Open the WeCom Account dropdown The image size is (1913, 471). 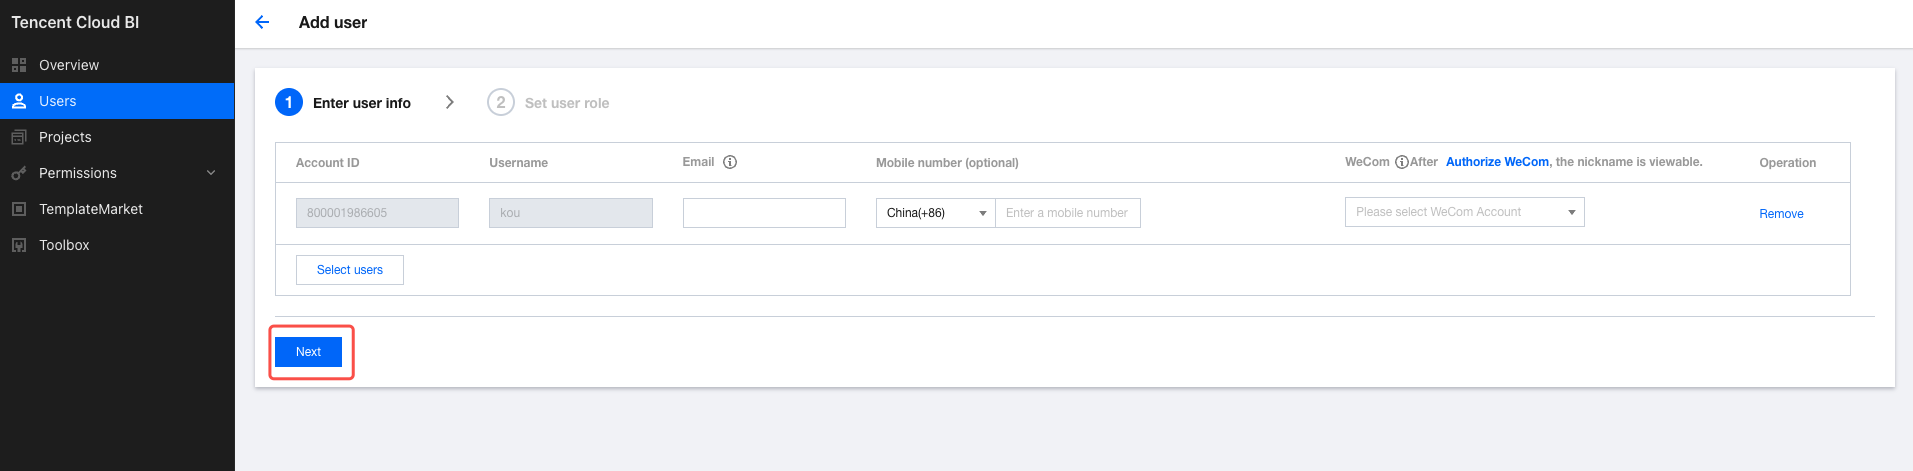[1464, 212]
